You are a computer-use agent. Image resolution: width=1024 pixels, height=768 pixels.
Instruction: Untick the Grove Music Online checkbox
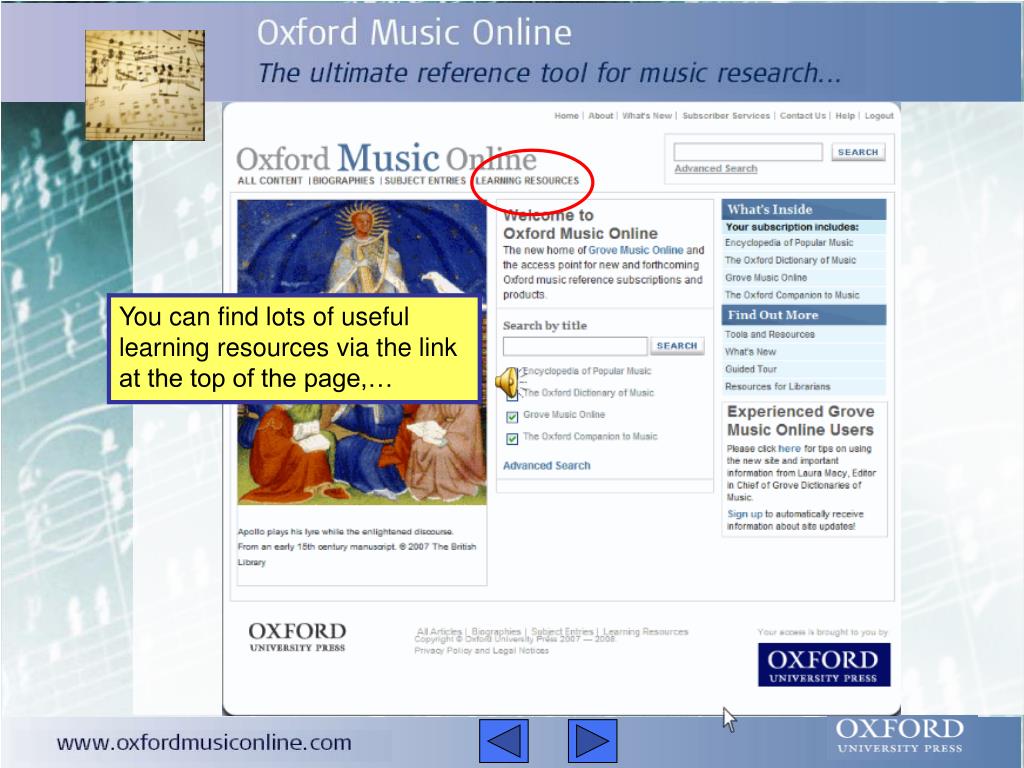click(x=512, y=416)
